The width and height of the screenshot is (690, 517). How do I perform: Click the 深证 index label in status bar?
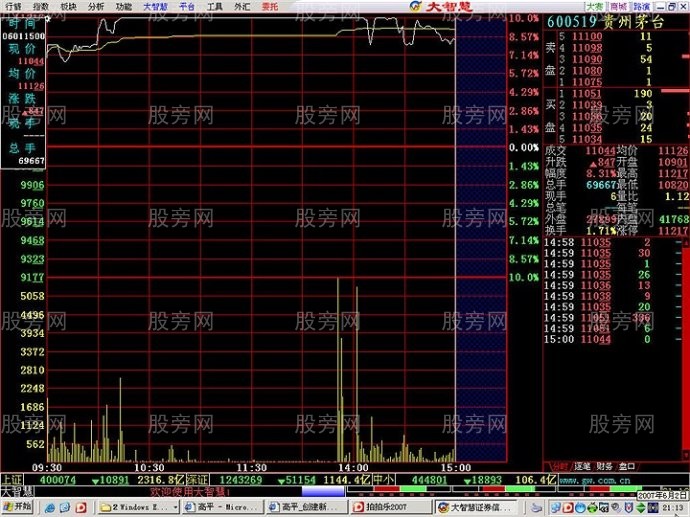pos(197,480)
